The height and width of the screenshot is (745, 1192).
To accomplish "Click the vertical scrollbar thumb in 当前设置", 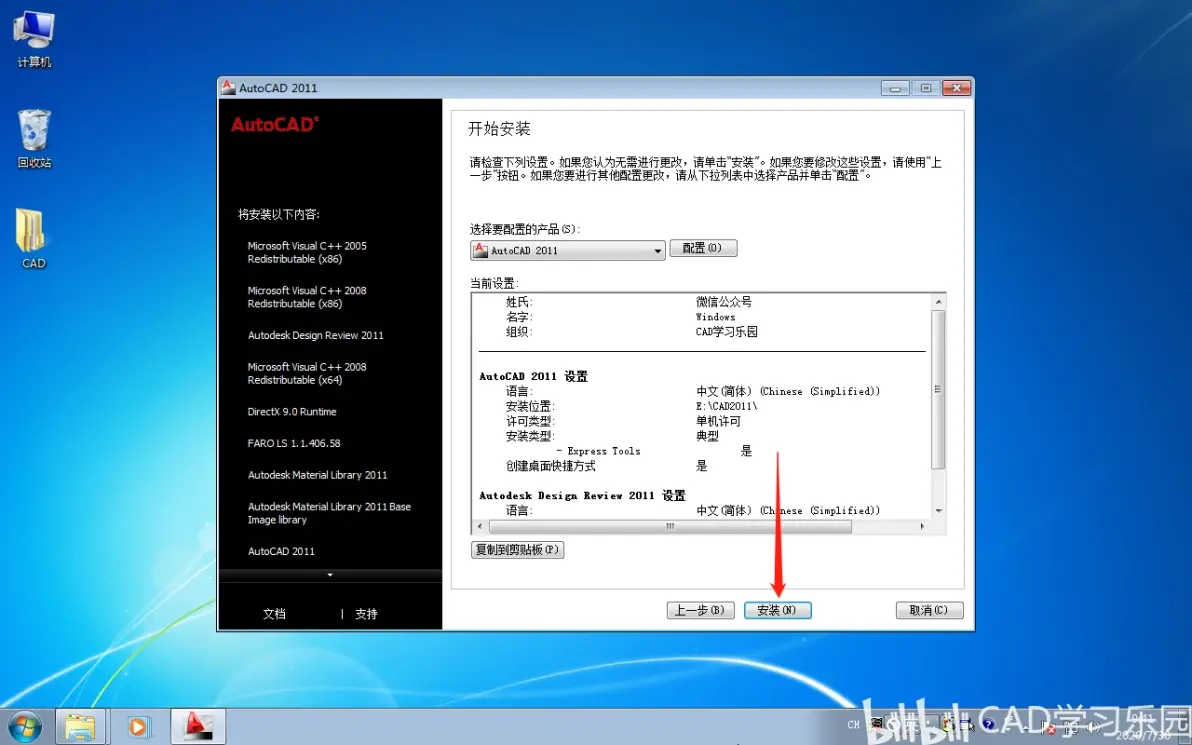I will click(939, 389).
